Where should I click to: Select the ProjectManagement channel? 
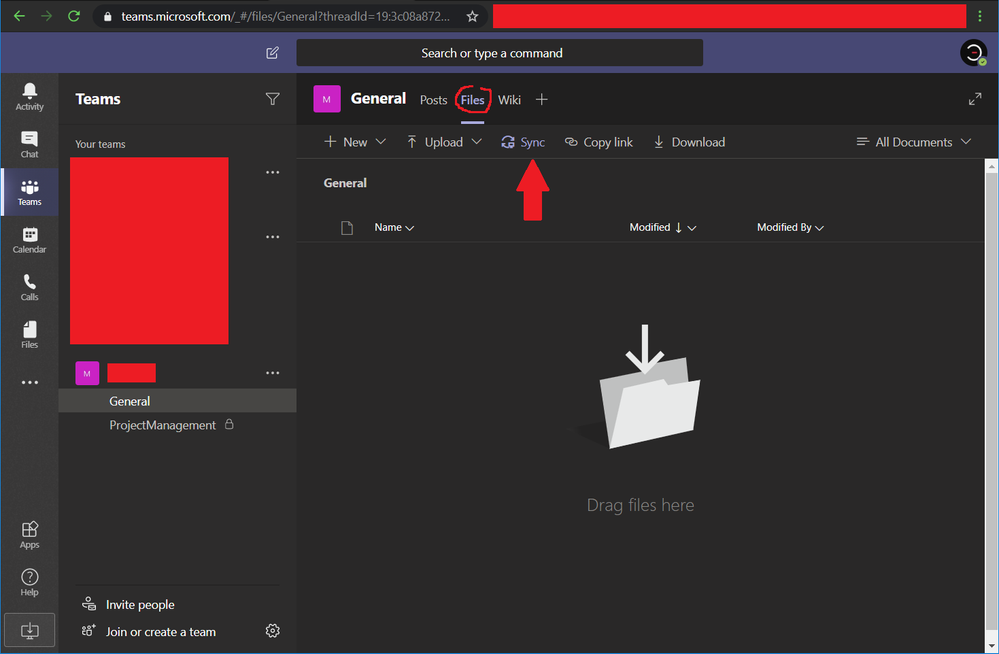tap(178, 425)
